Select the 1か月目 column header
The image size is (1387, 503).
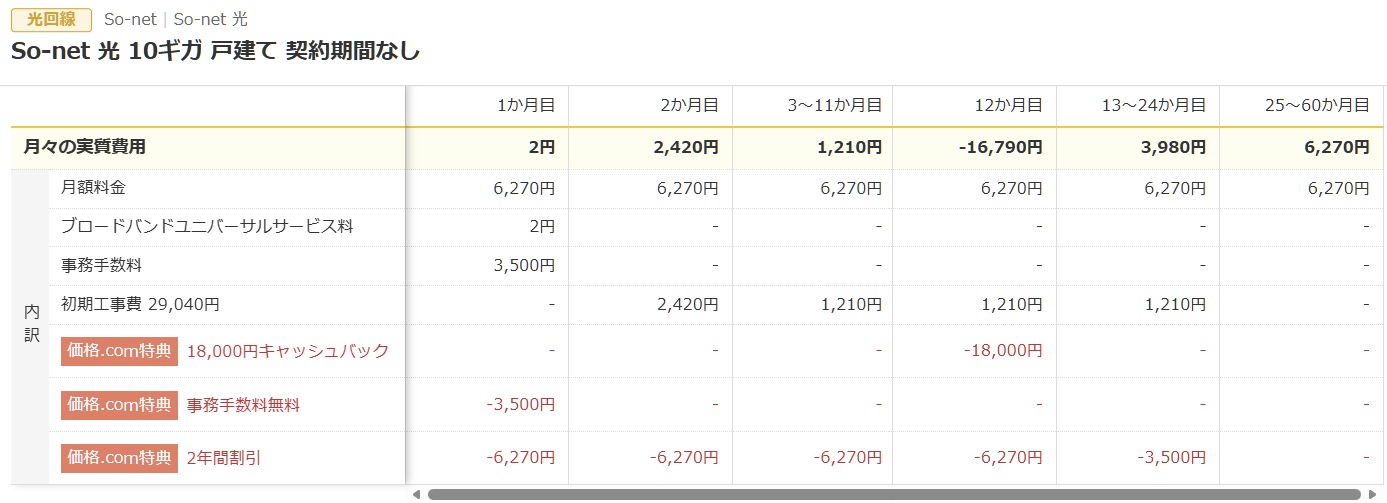coord(525,105)
